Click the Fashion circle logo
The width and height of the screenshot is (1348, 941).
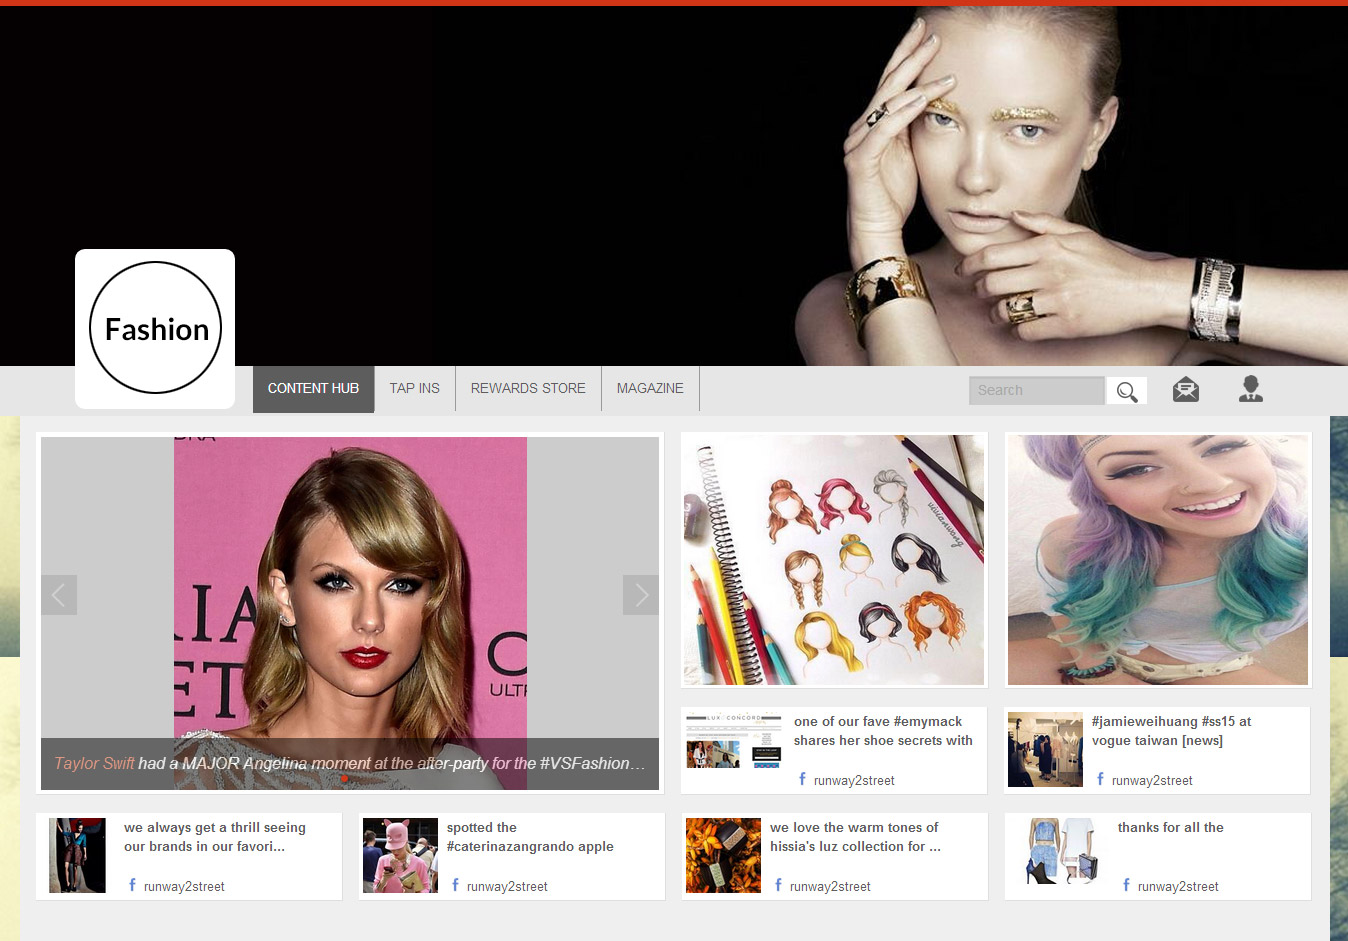tap(155, 328)
